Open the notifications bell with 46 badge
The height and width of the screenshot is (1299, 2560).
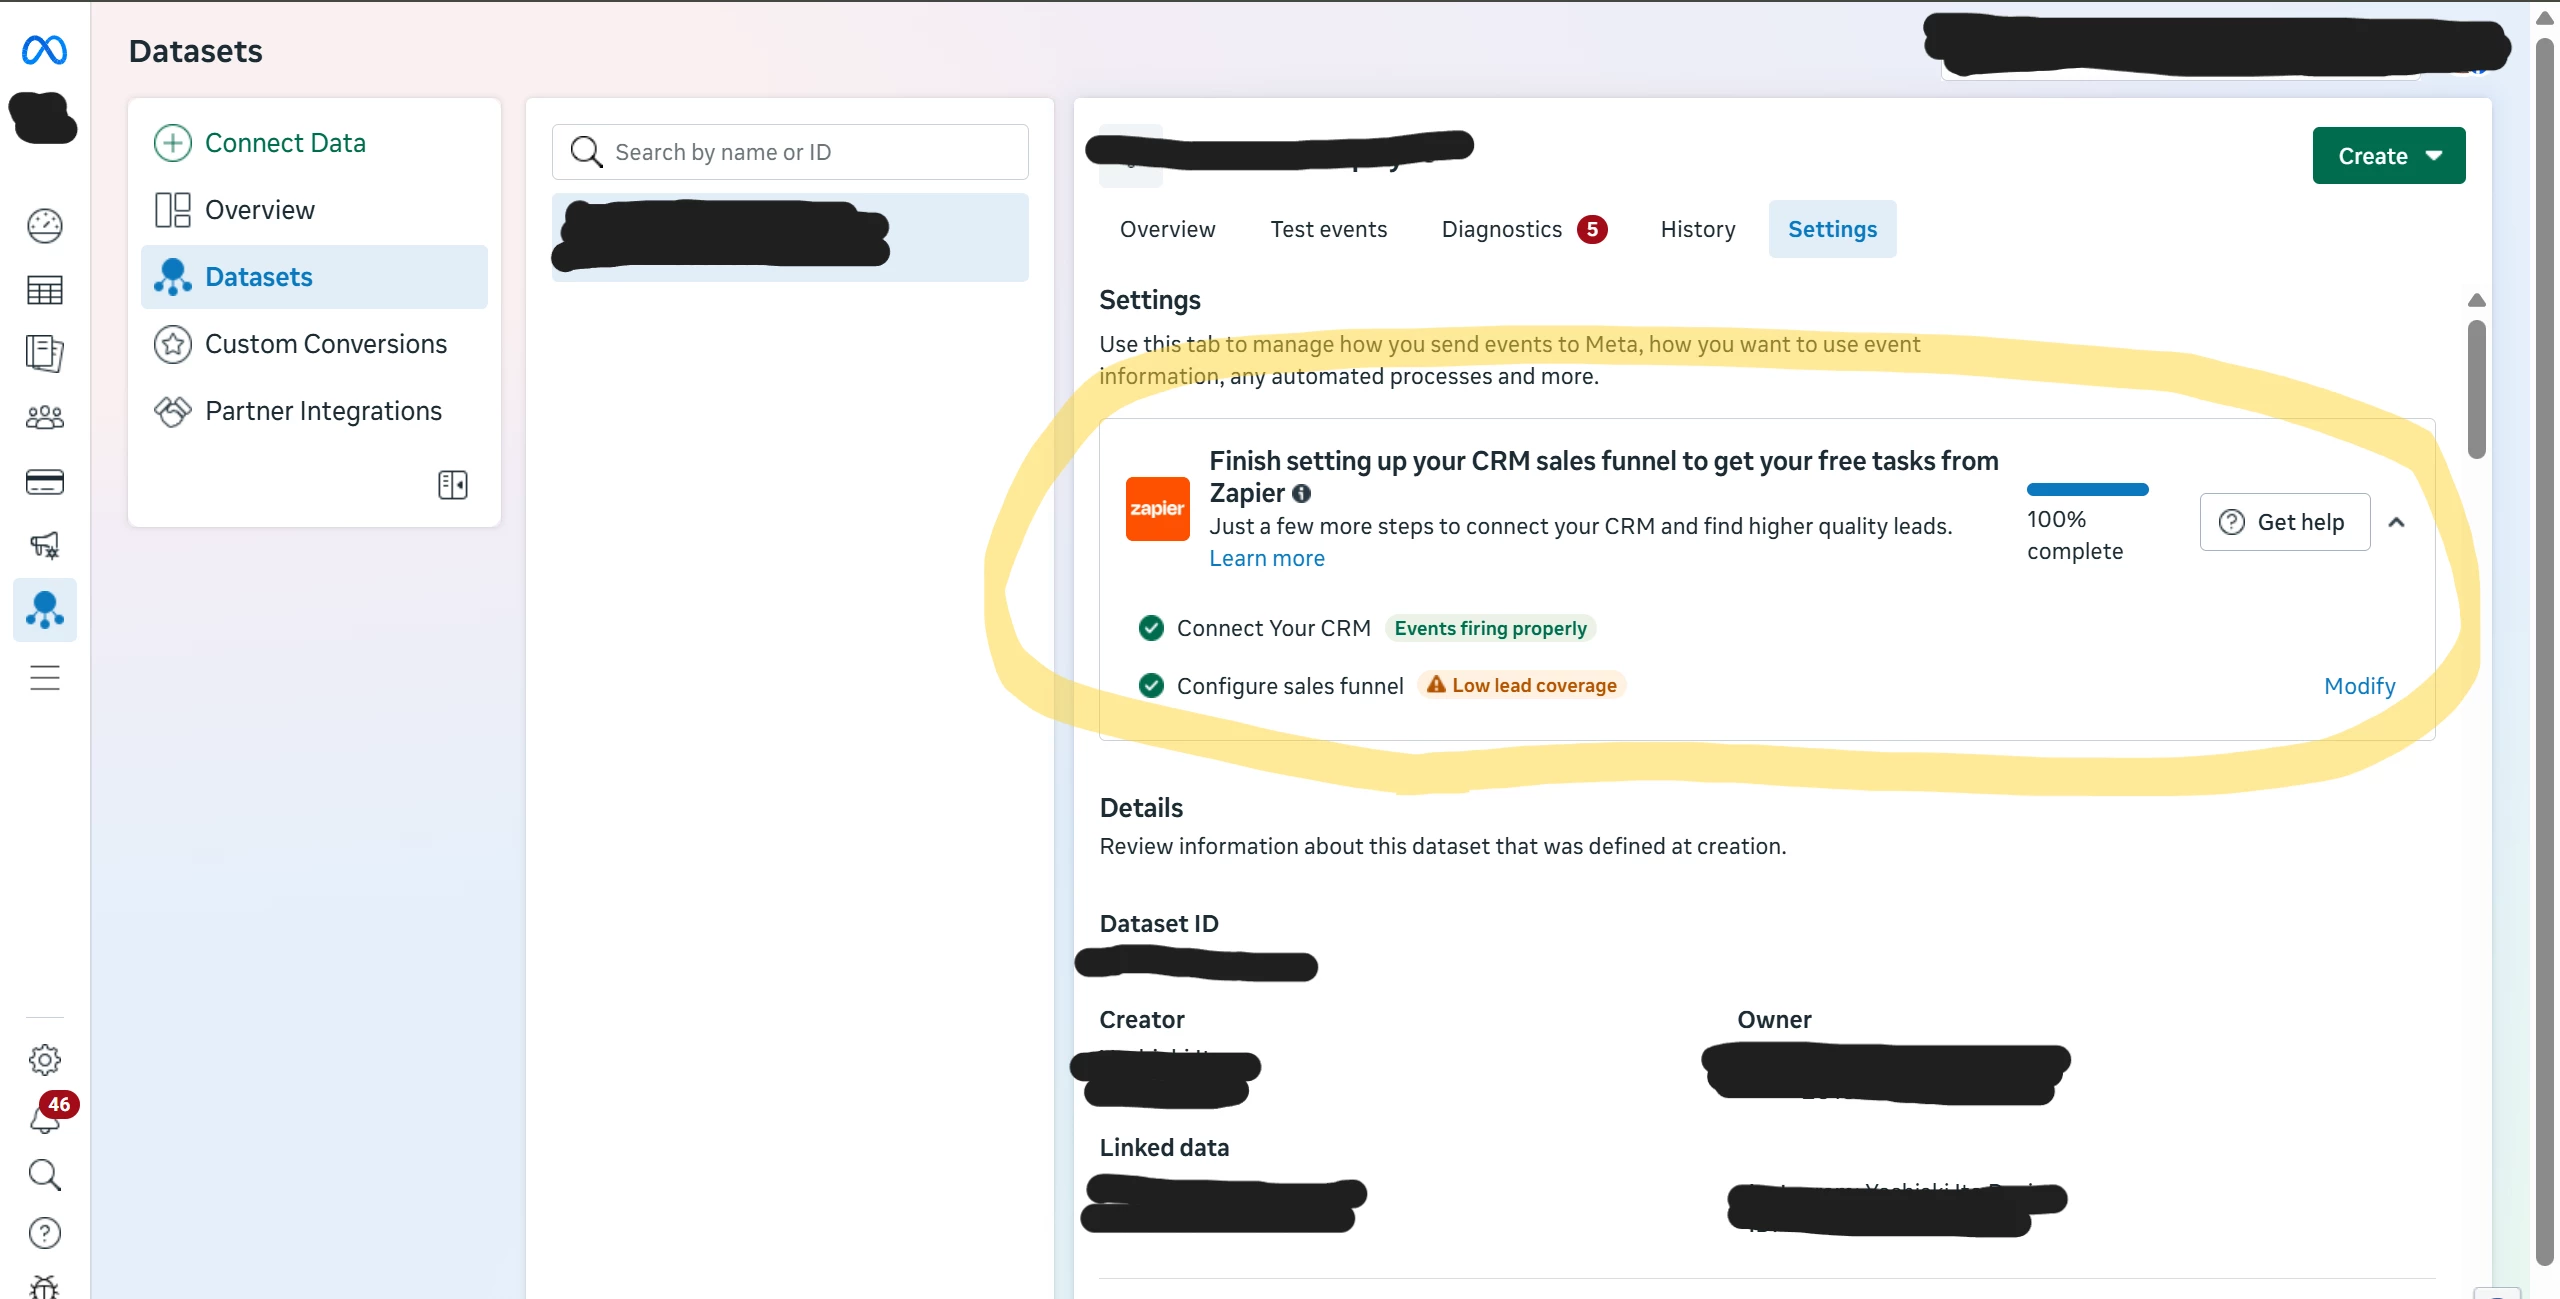point(46,1116)
